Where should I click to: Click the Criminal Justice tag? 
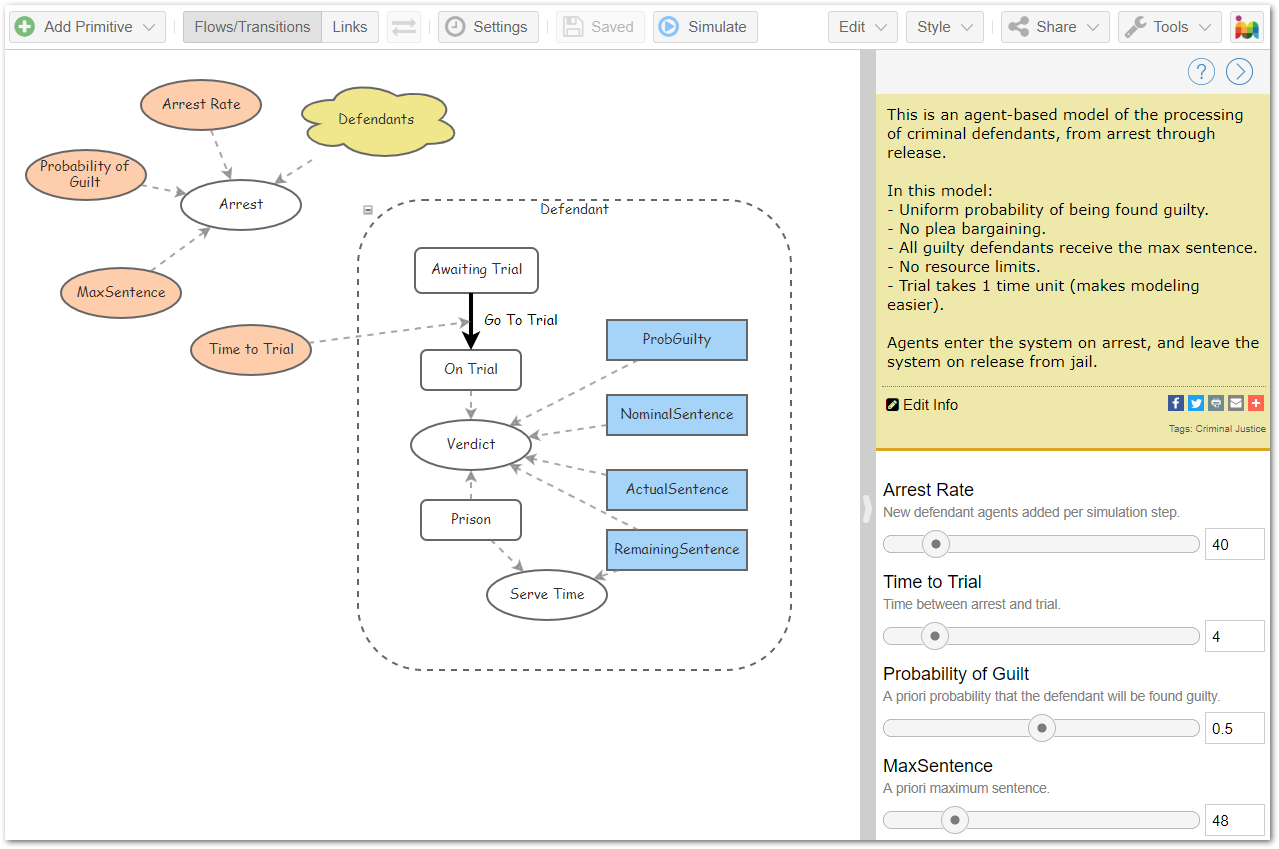click(1231, 429)
